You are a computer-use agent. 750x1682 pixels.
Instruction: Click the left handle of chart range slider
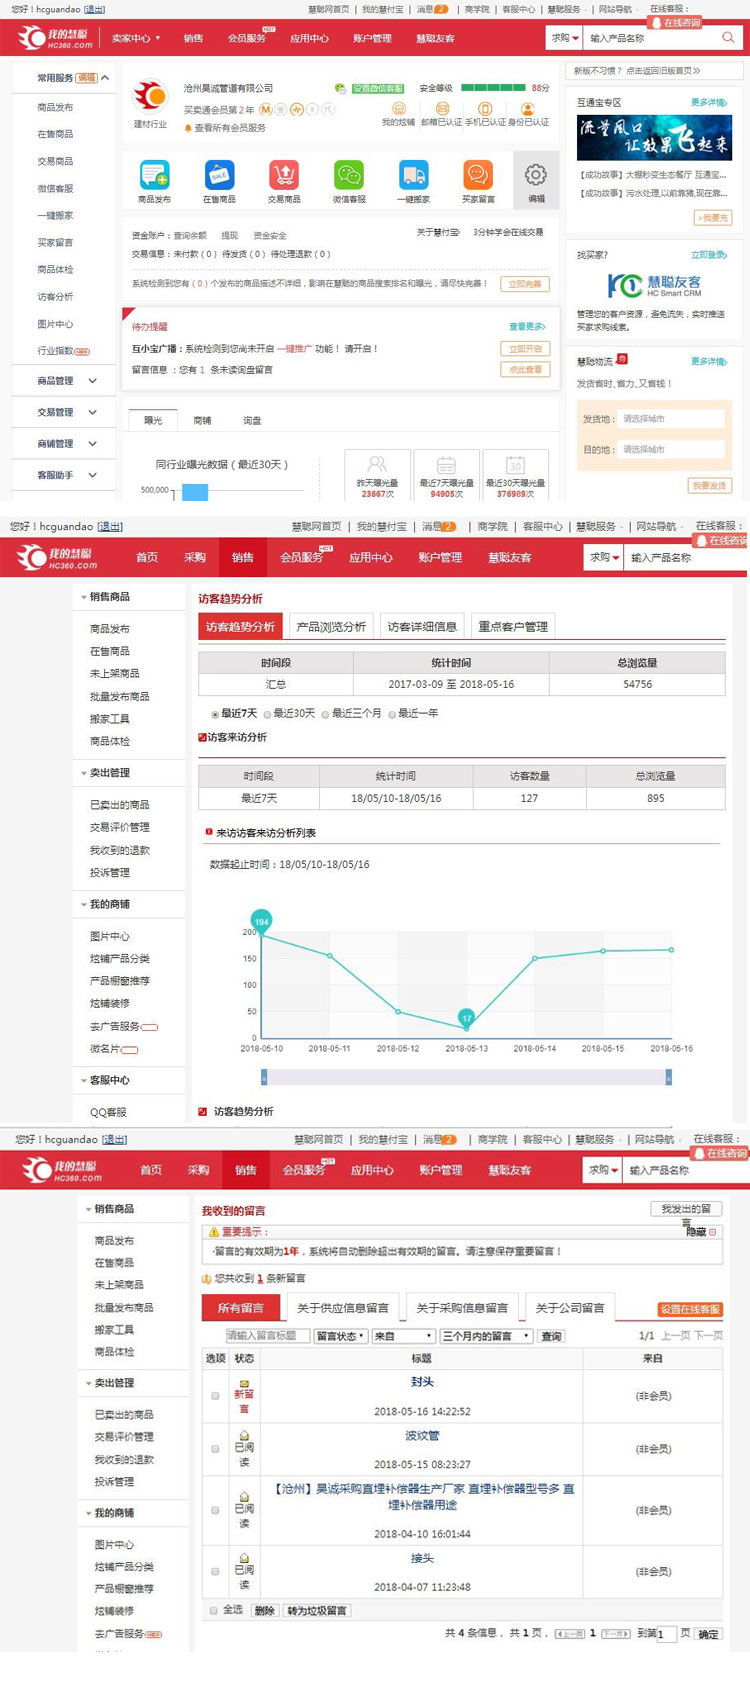(264, 1077)
